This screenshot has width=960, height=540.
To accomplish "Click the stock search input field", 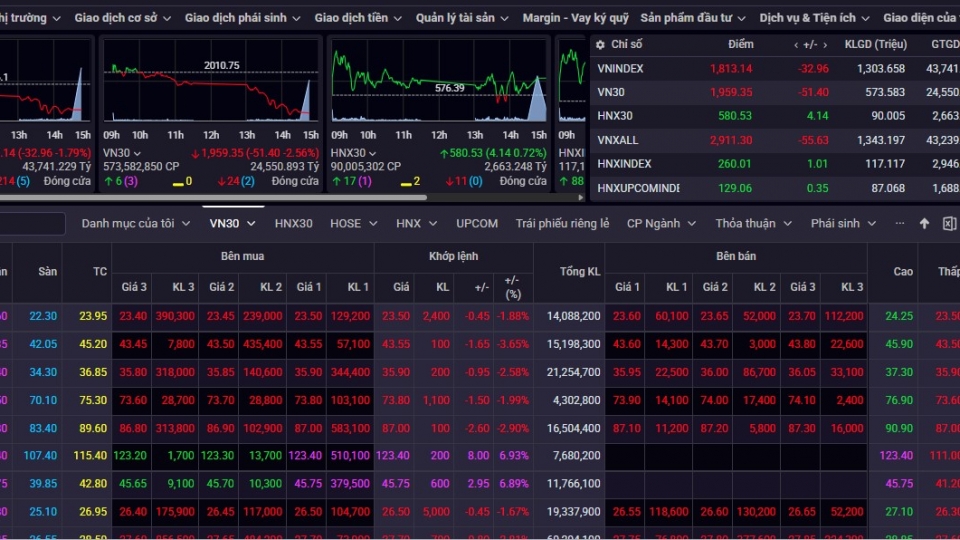I will 32,224.
